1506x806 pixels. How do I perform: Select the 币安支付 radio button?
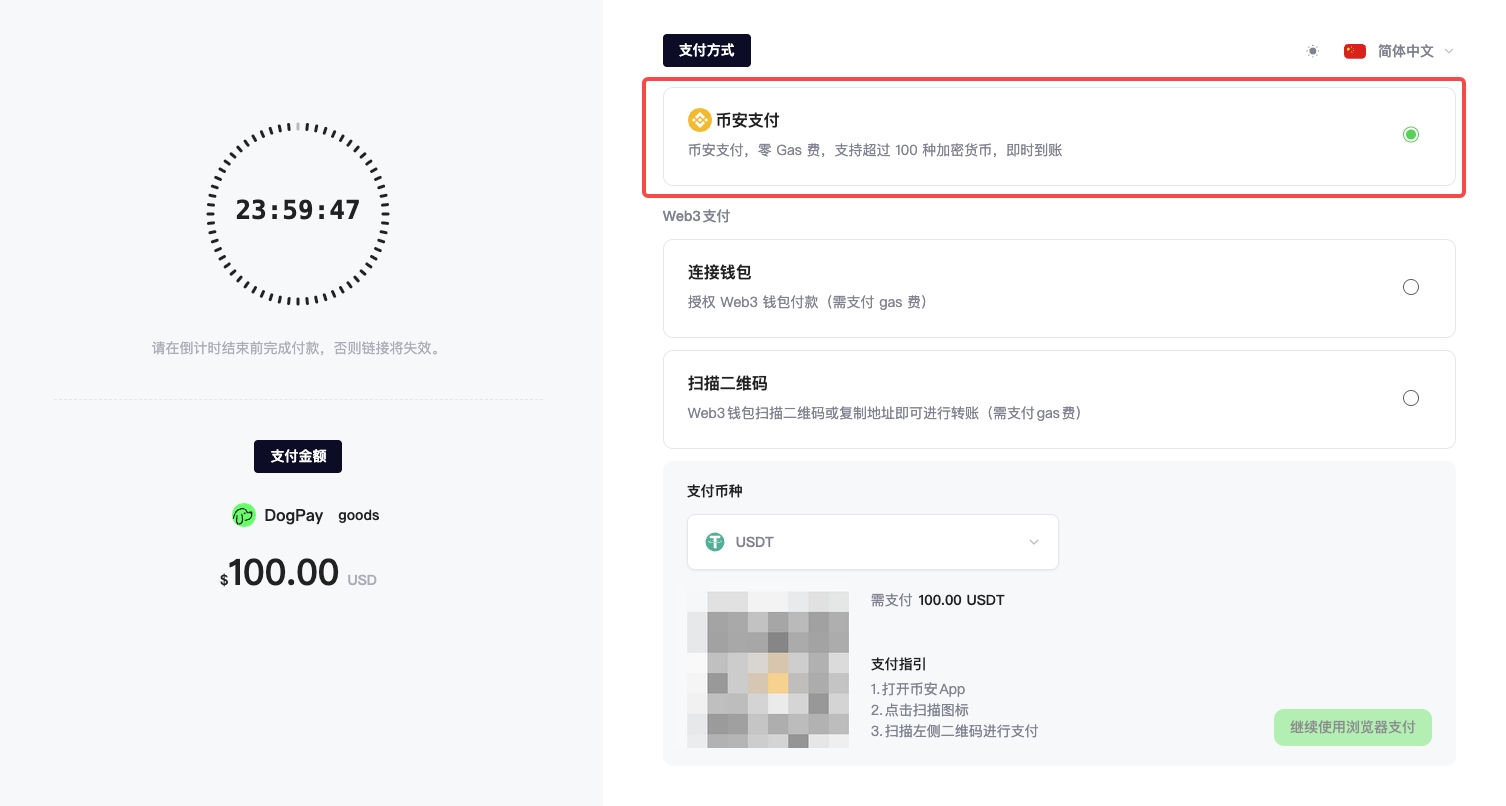[x=1411, y=134]
